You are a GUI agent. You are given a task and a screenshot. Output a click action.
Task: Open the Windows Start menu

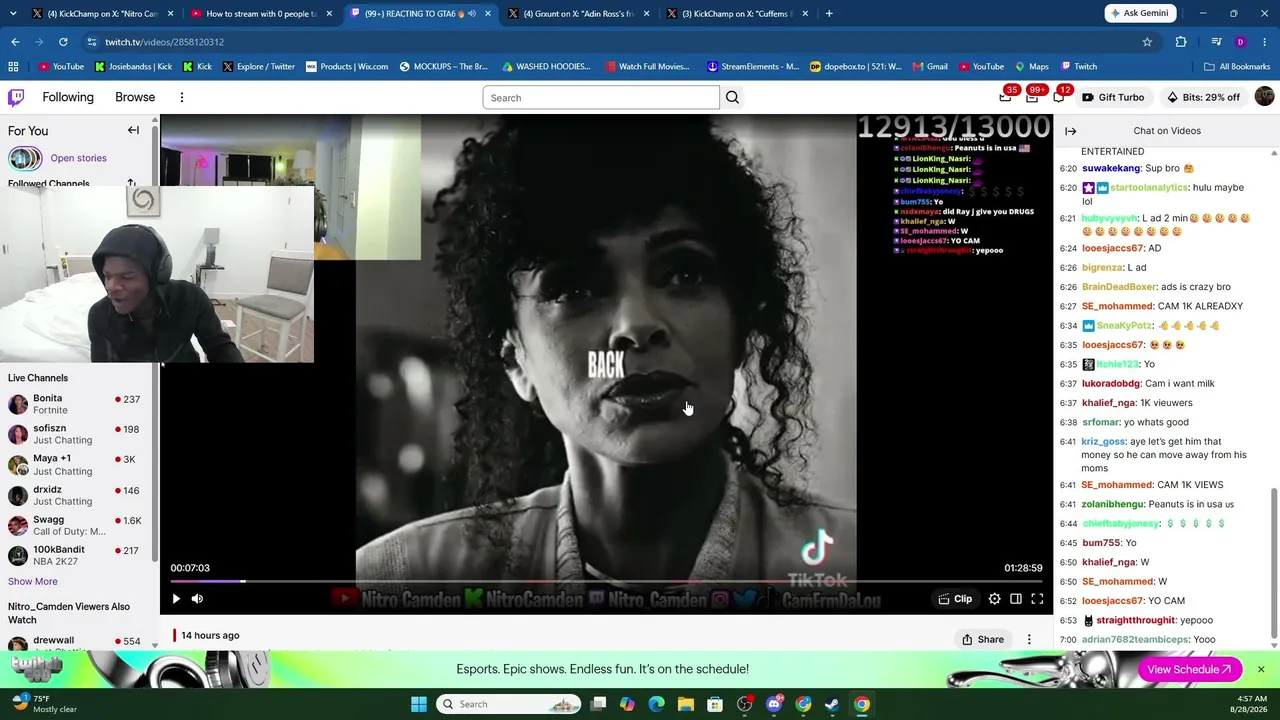click(x=418, y=704)
